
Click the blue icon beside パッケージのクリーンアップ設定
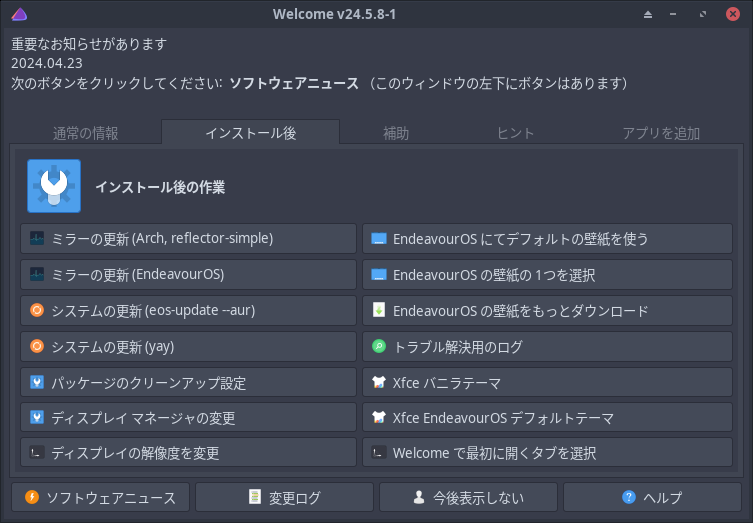pos(37,382)
